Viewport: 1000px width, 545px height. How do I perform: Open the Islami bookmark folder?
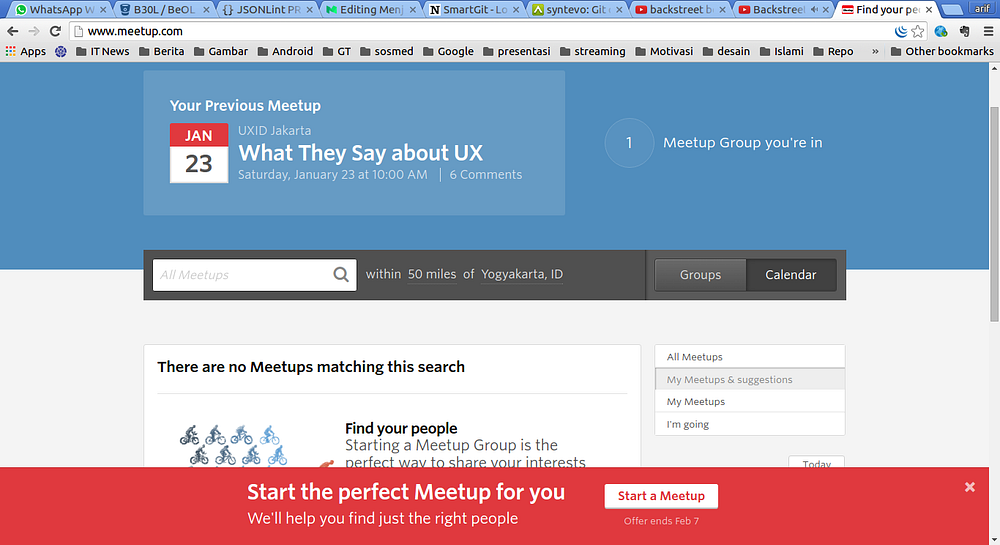782,52
